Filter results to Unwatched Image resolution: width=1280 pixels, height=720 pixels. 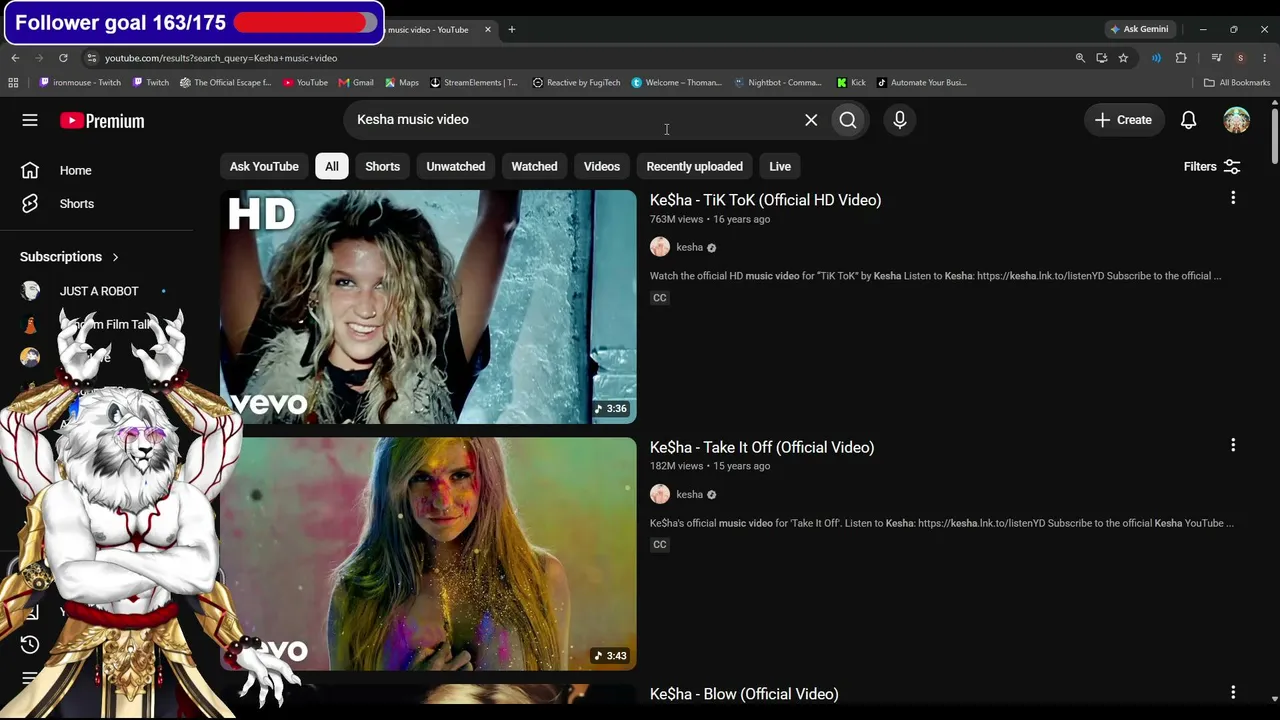pos(456,167)
